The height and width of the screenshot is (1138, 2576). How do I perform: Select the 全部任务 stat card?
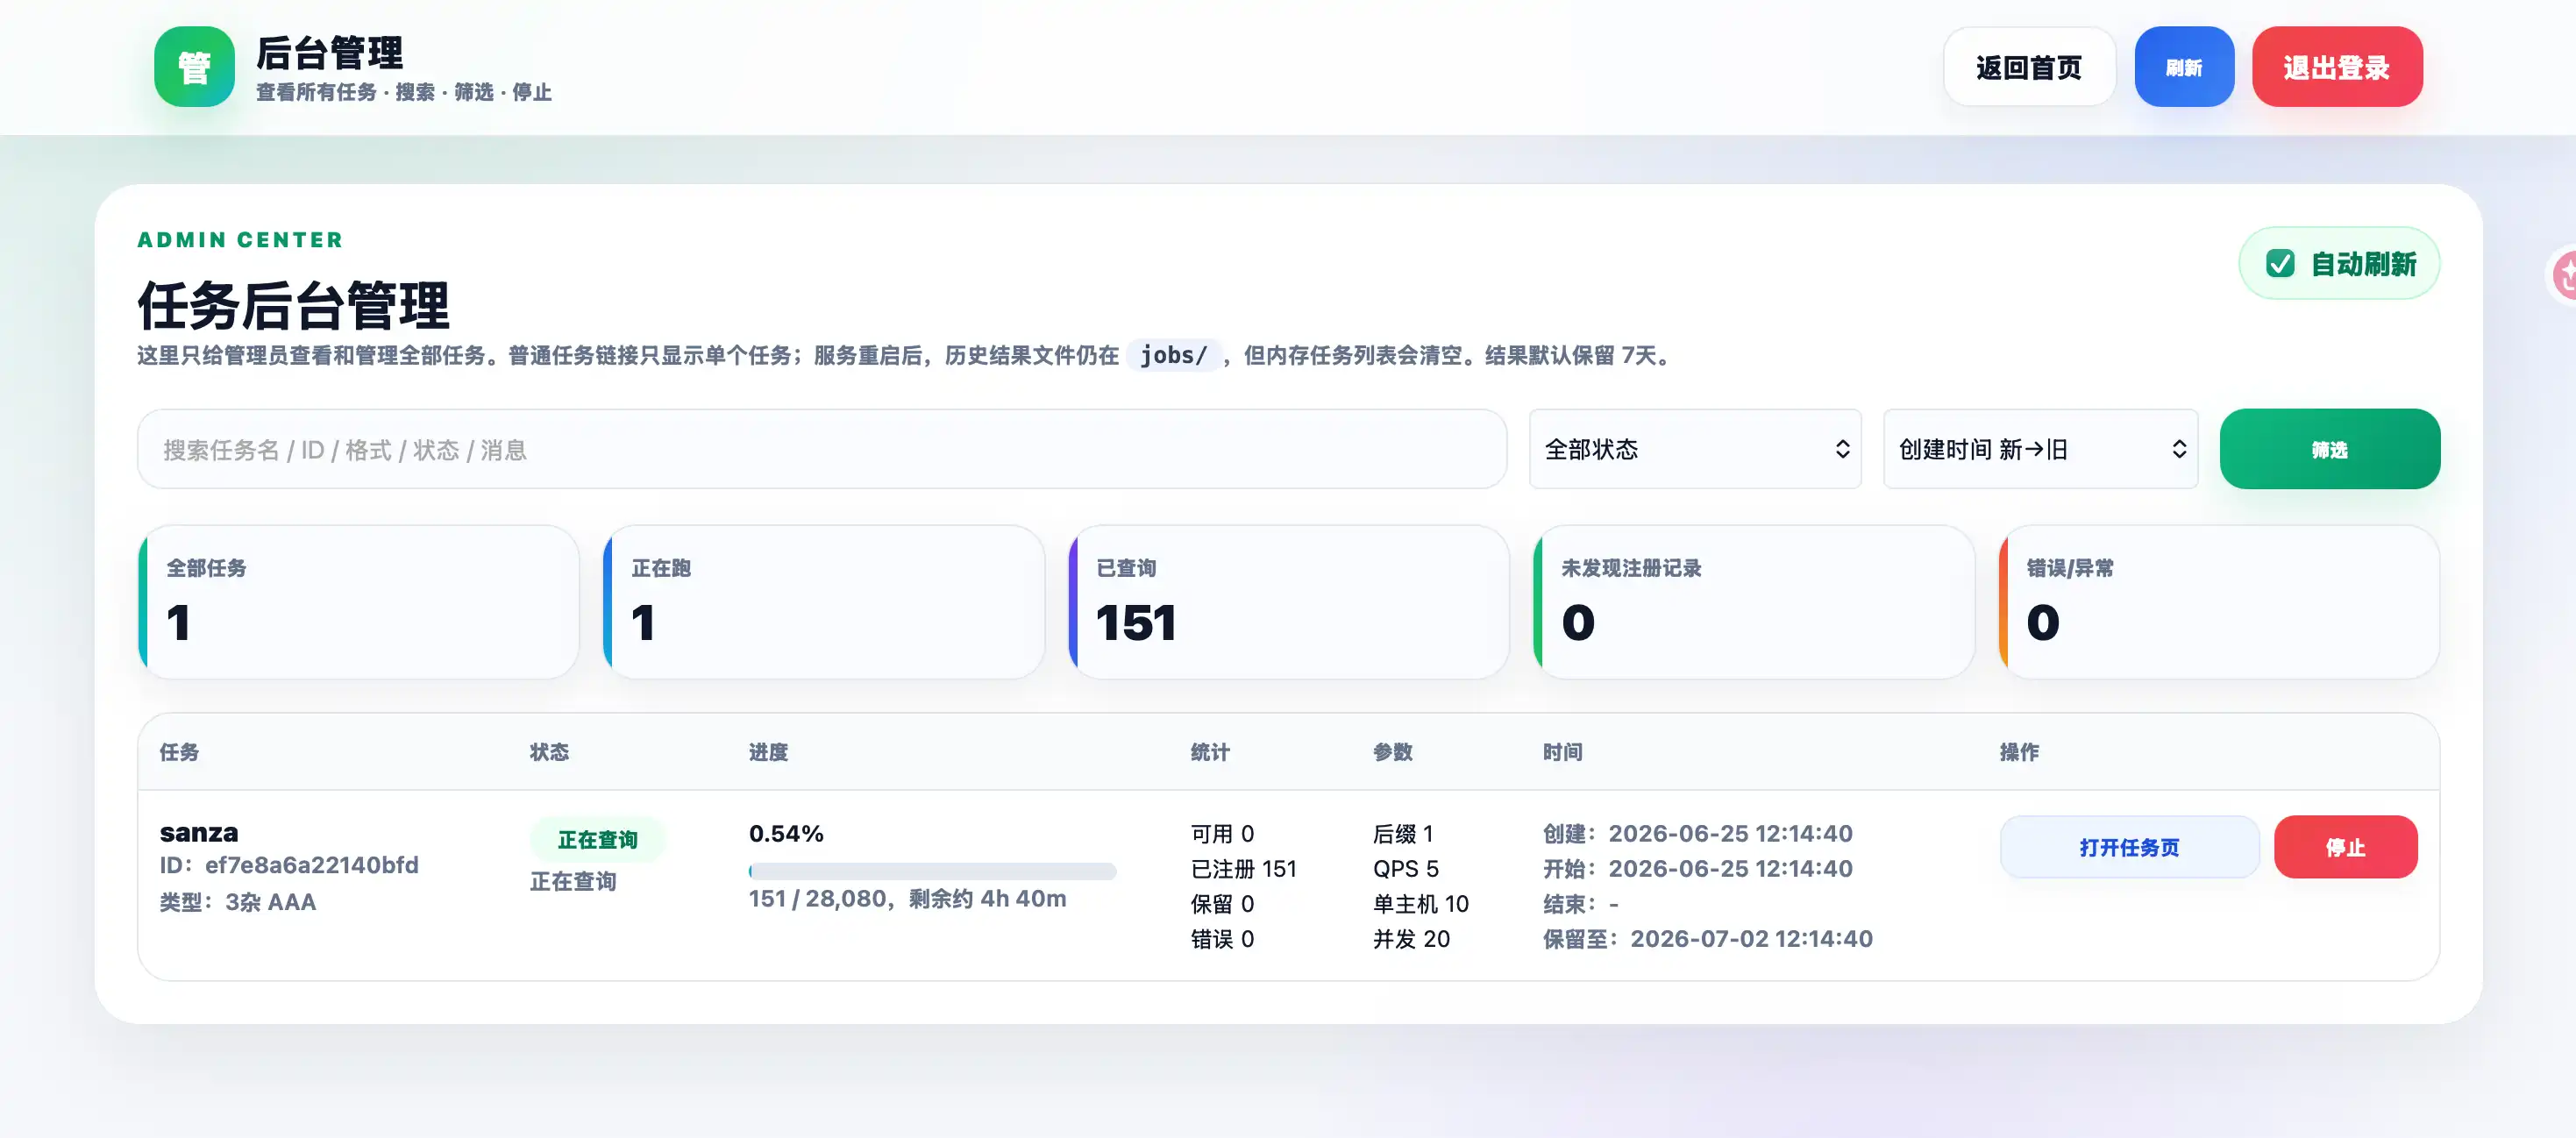[x=359, y=602]
